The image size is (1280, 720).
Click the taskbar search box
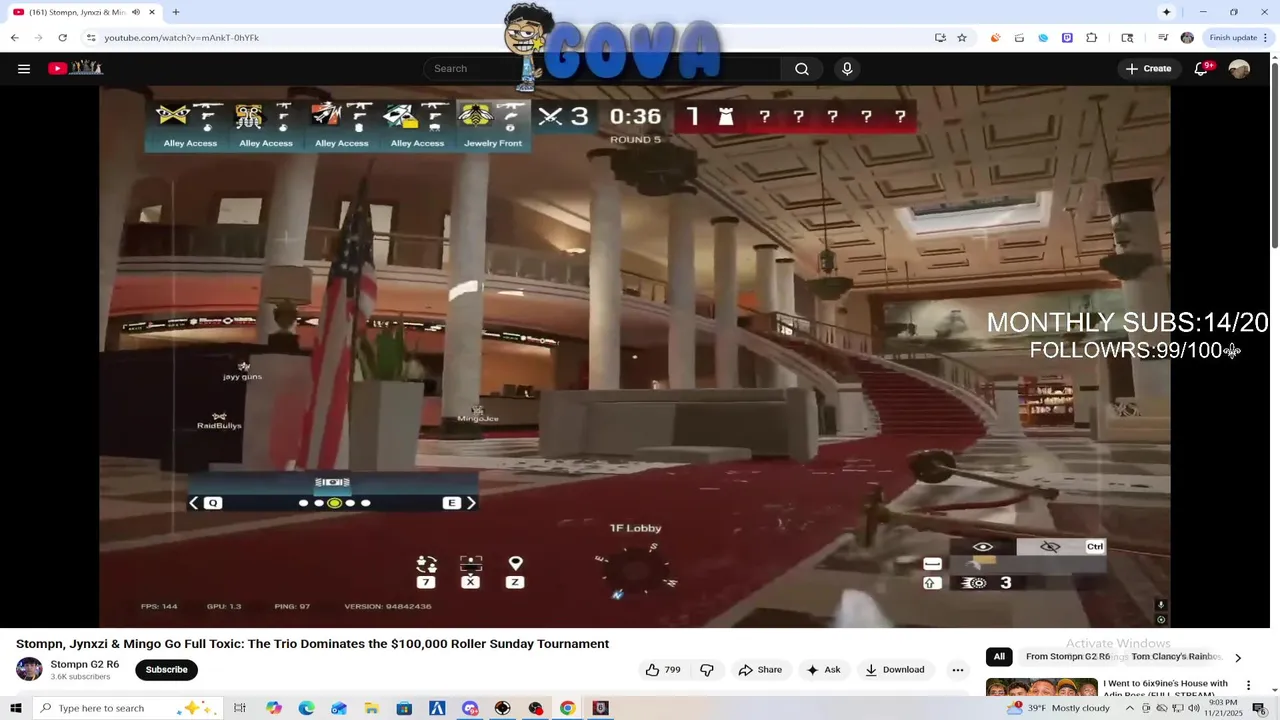click(128, 708)
